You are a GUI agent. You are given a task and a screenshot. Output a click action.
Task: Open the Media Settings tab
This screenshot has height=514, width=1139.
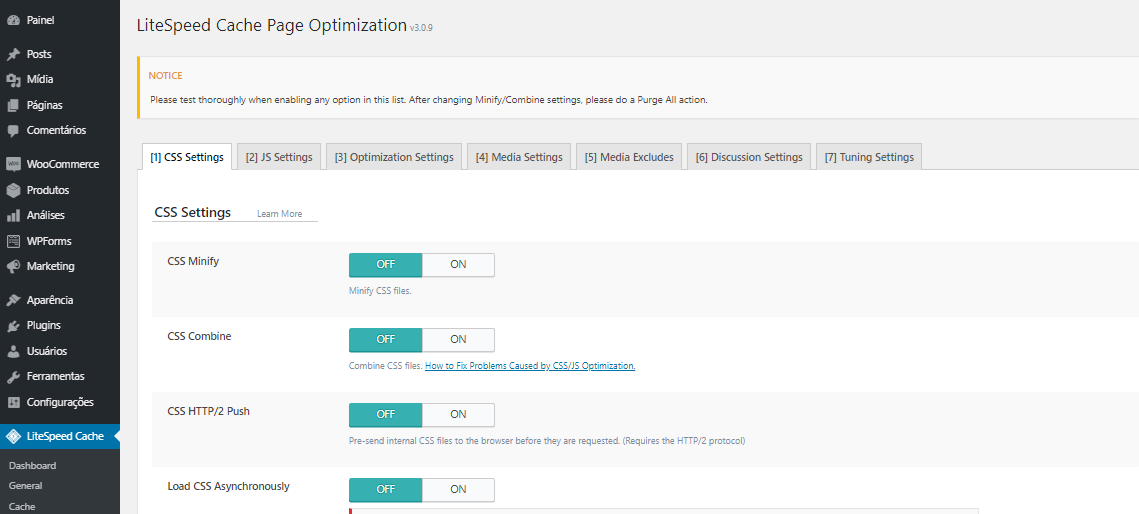click(x=518, y=157)
